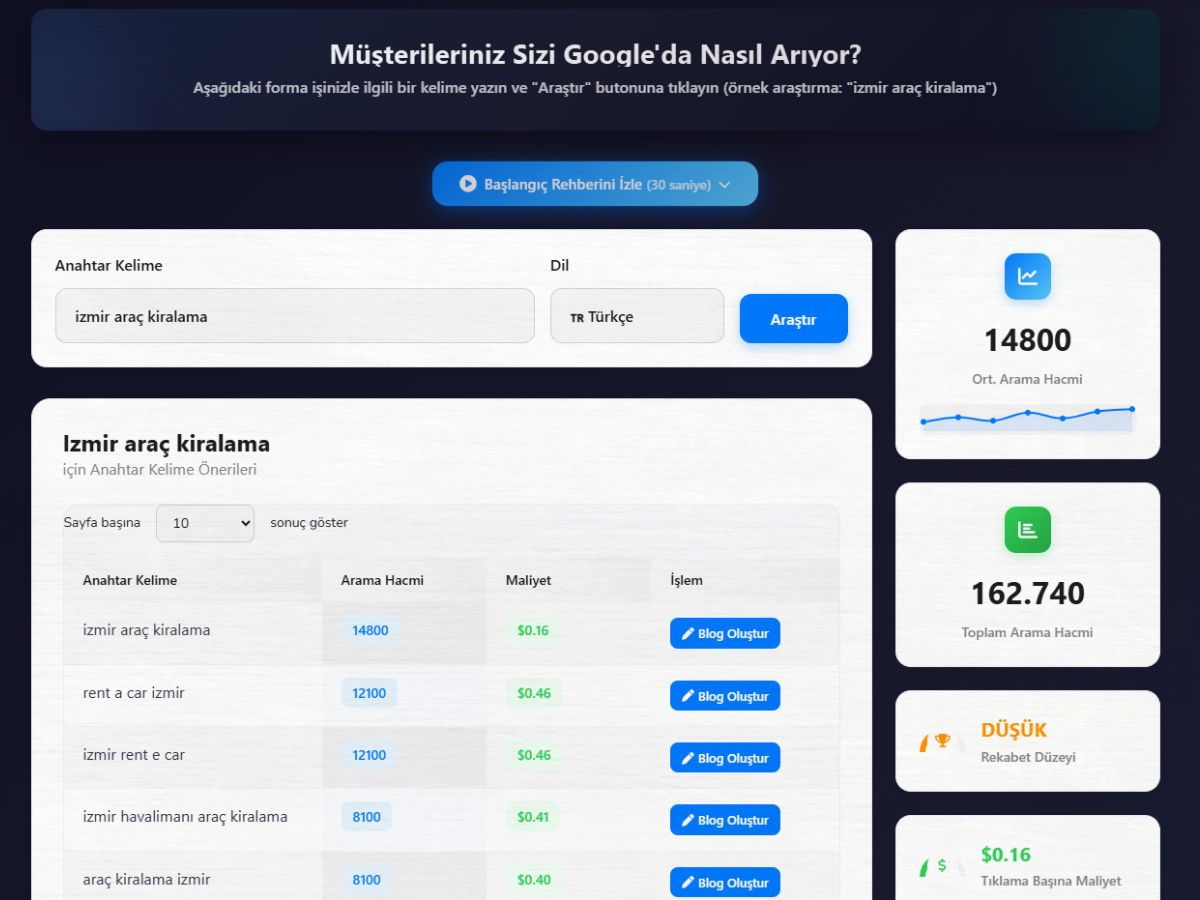Click the search volume trend line graph
1200x900 pixels.
tap(1027, 417)
